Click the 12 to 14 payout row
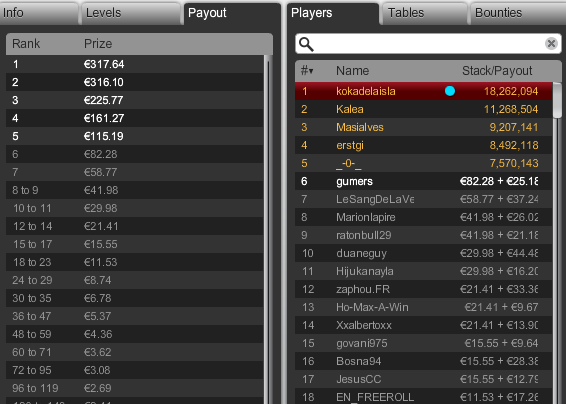Screen dimensions: 566x404 coord(135,226)
